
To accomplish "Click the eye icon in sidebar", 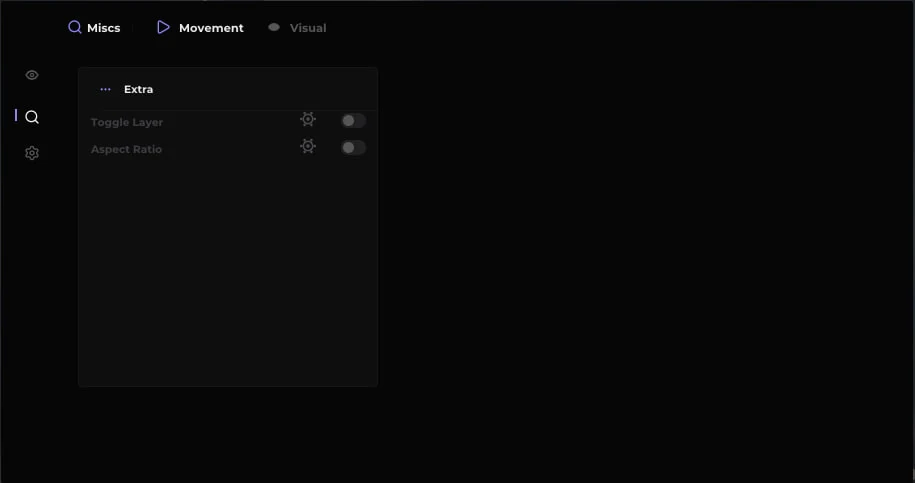I will click(32, 75).
